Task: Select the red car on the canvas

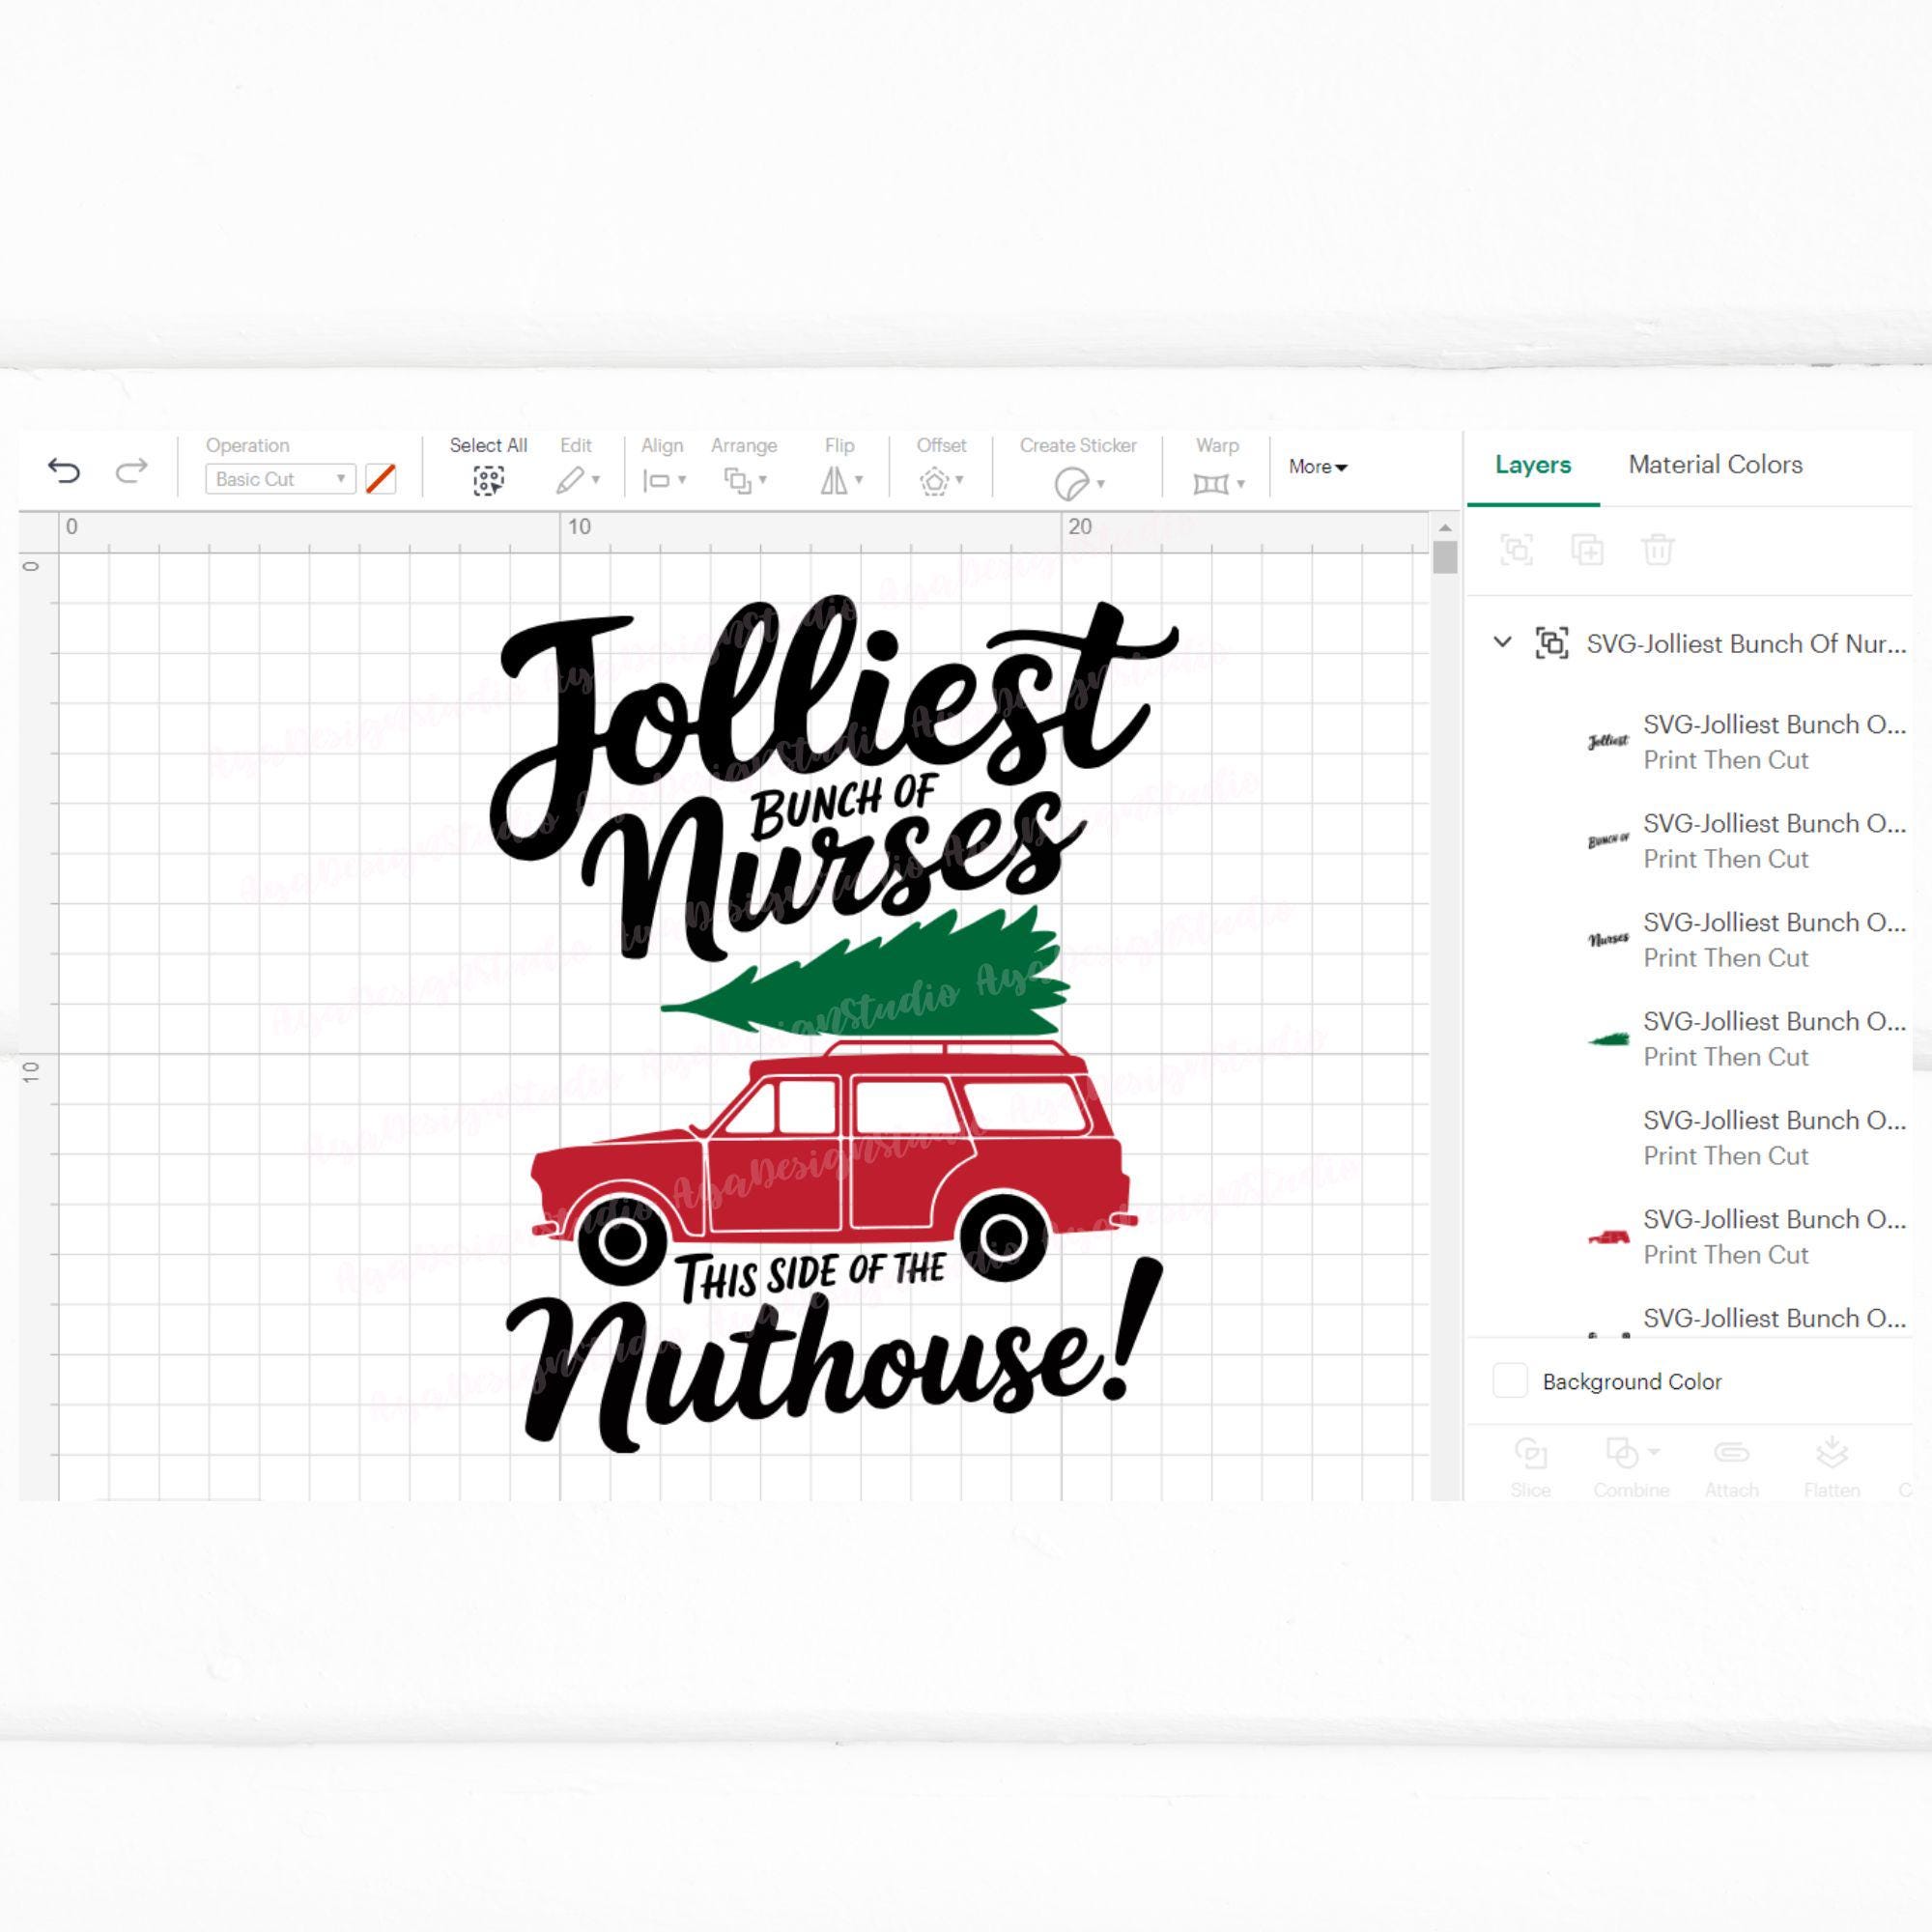Action: 832,1165
